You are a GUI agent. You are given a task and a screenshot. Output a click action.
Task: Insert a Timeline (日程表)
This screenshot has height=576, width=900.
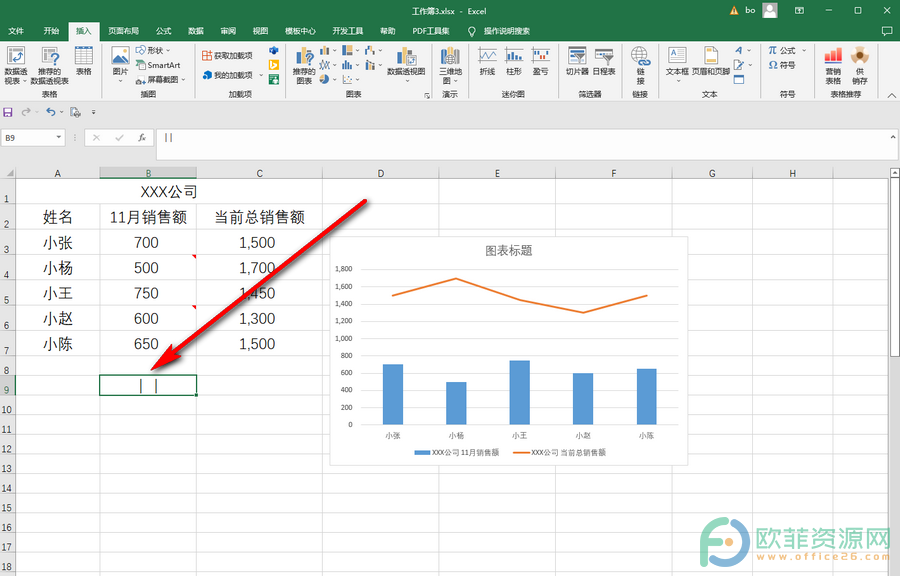[x=604, y=61]
